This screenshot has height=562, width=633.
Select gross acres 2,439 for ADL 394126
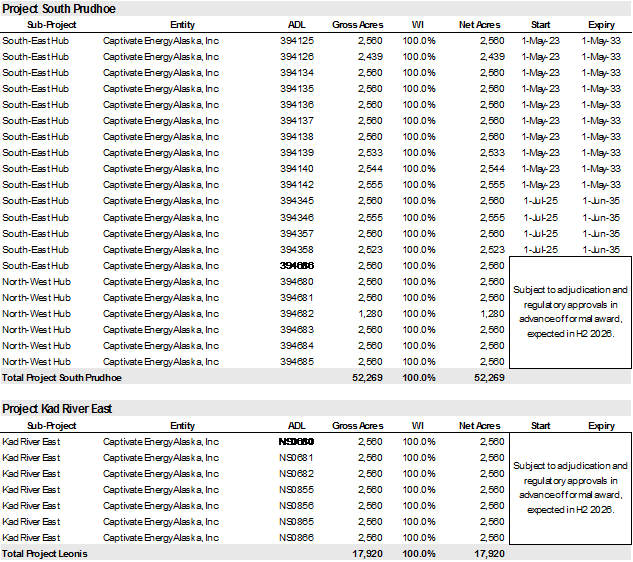(369, 56)
